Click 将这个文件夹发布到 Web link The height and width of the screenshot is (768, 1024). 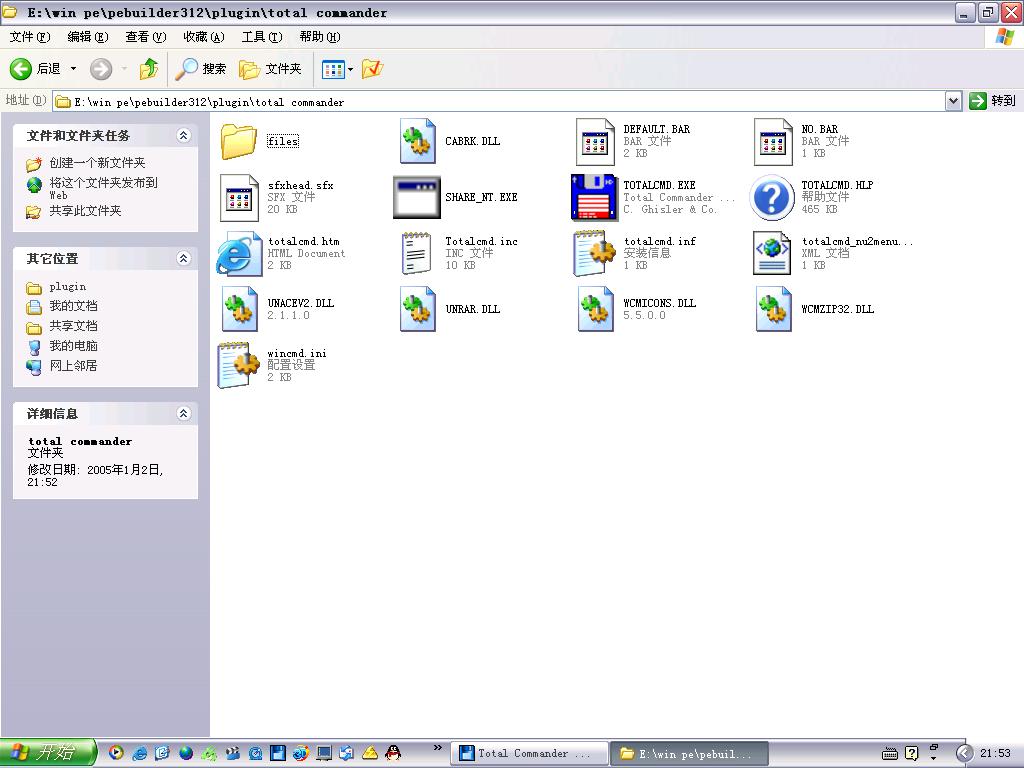[x=103, y=188]
